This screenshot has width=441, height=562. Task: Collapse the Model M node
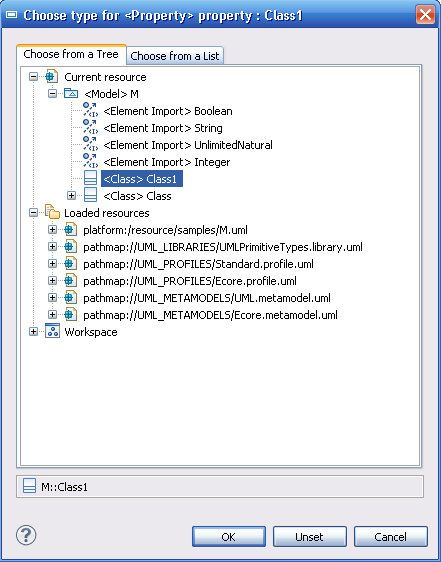pos(52,94)
